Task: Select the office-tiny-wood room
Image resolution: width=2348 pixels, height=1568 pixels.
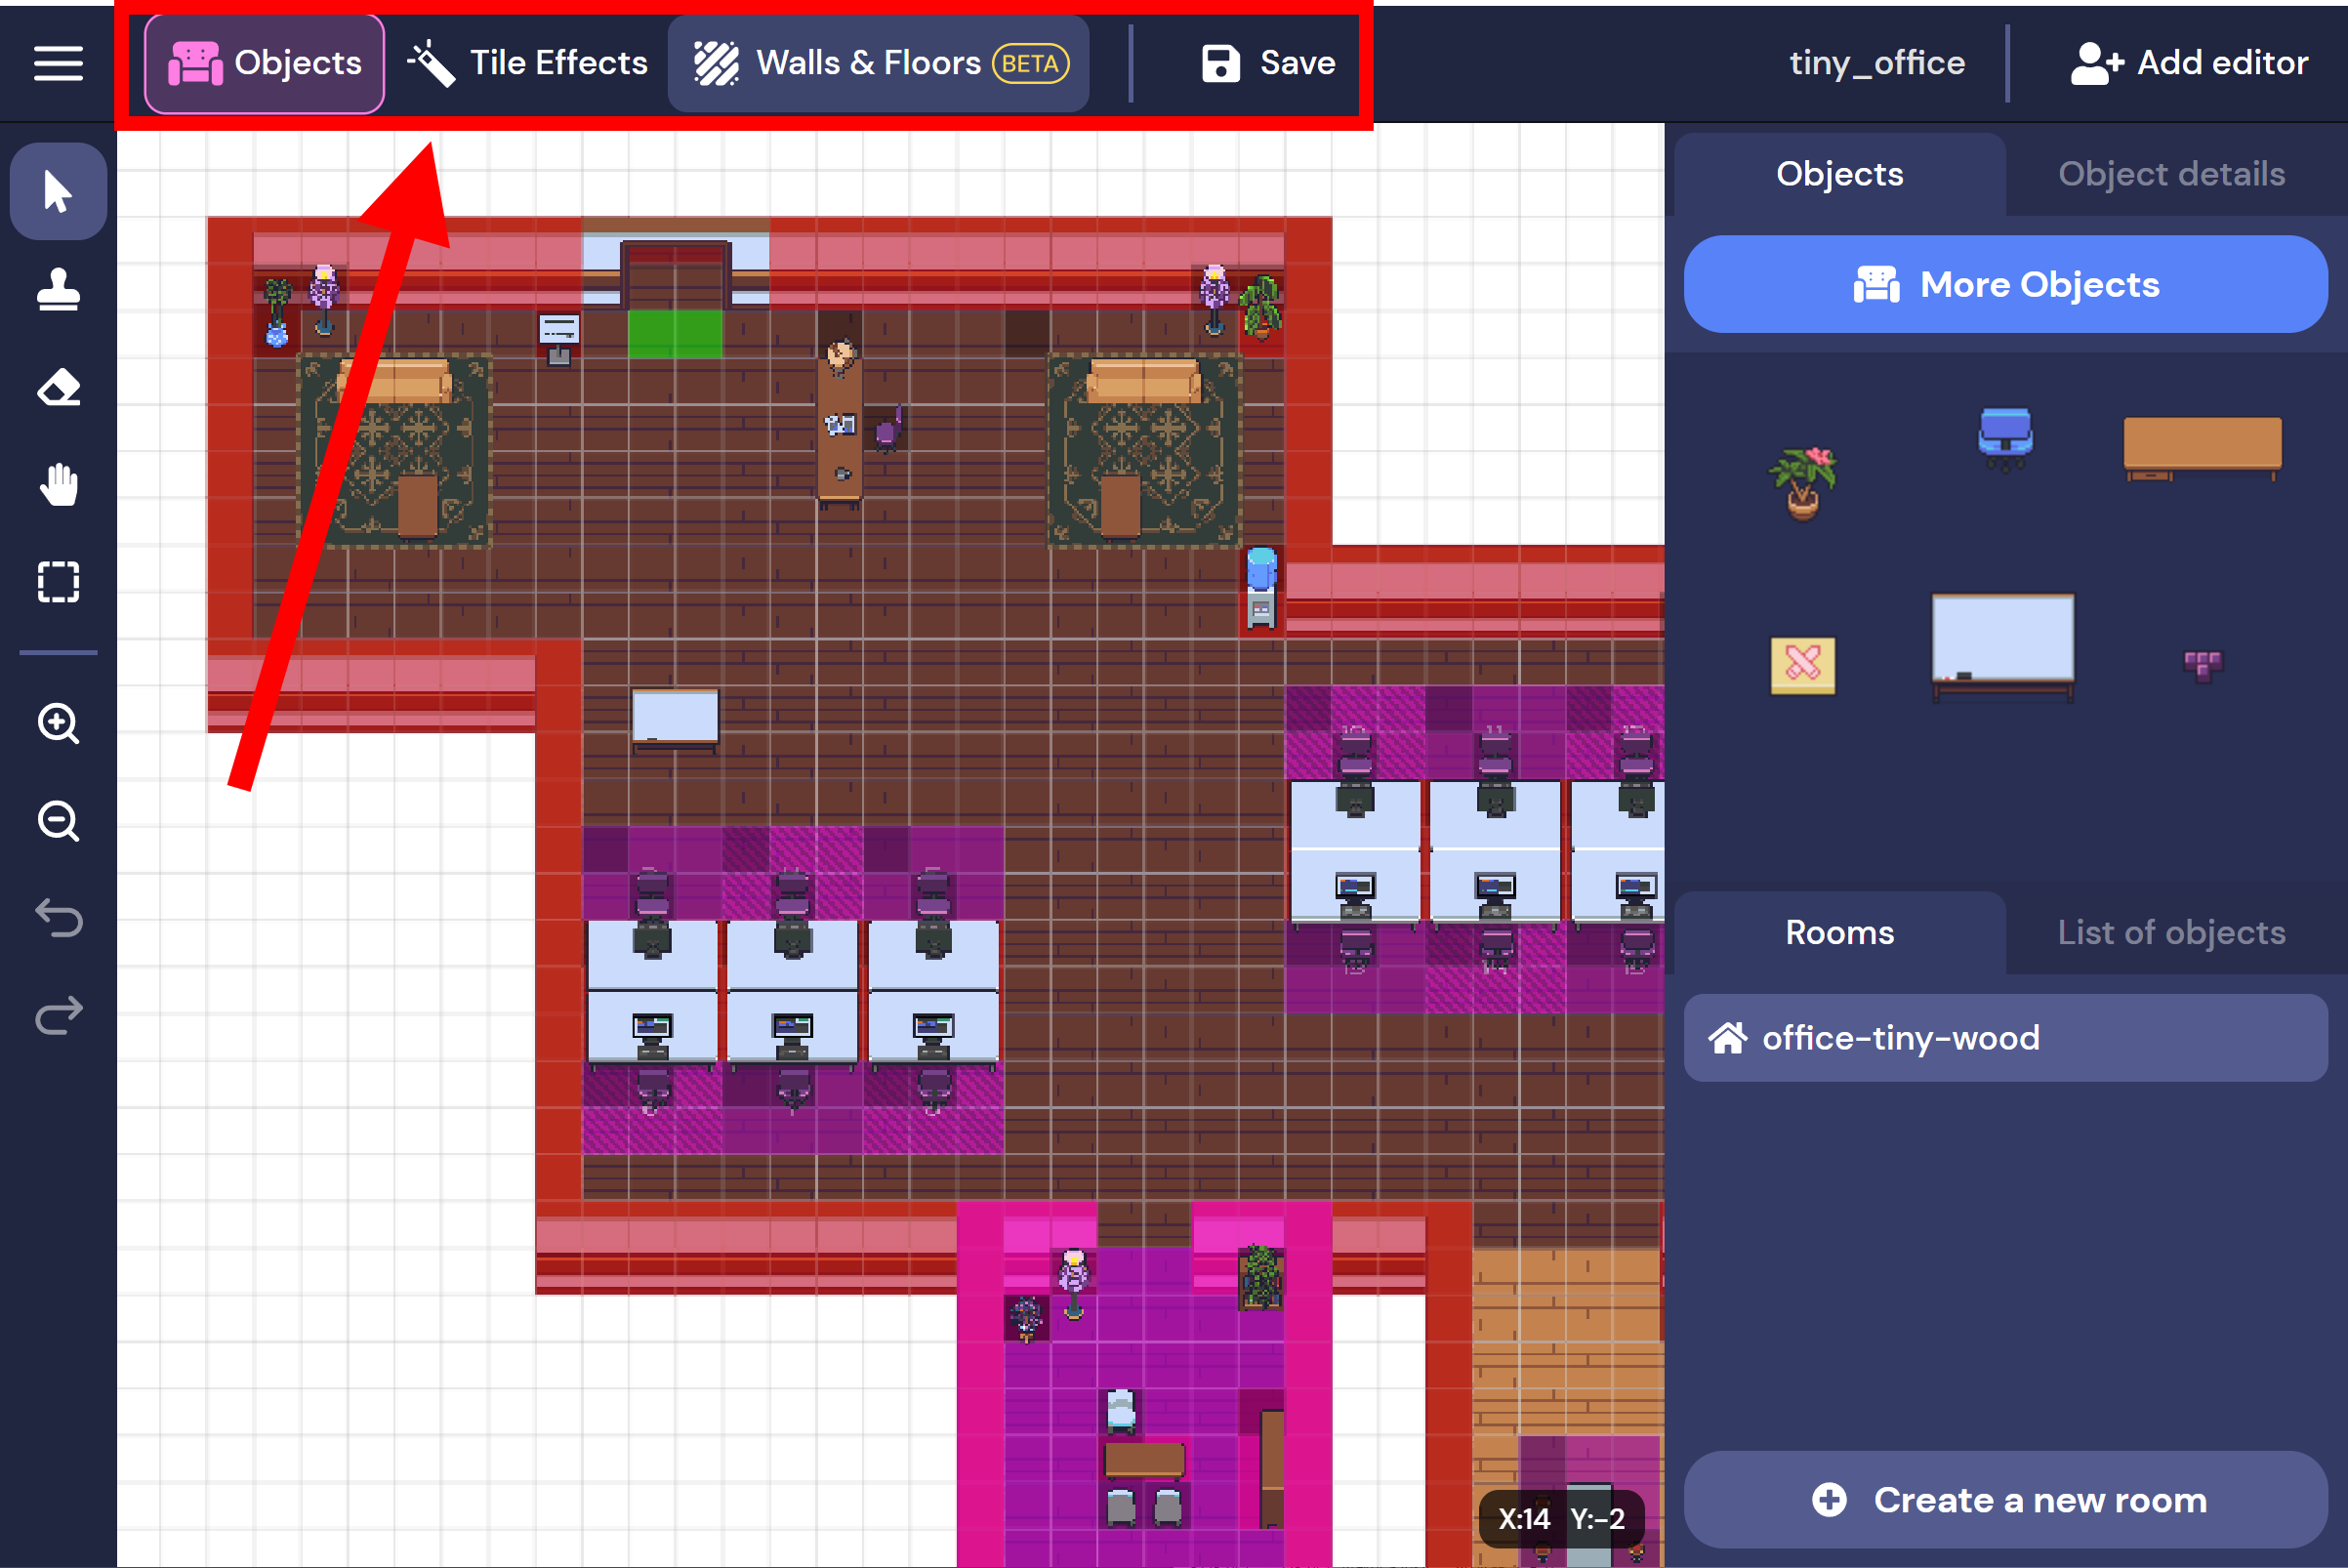Action: [2005, 1038]
